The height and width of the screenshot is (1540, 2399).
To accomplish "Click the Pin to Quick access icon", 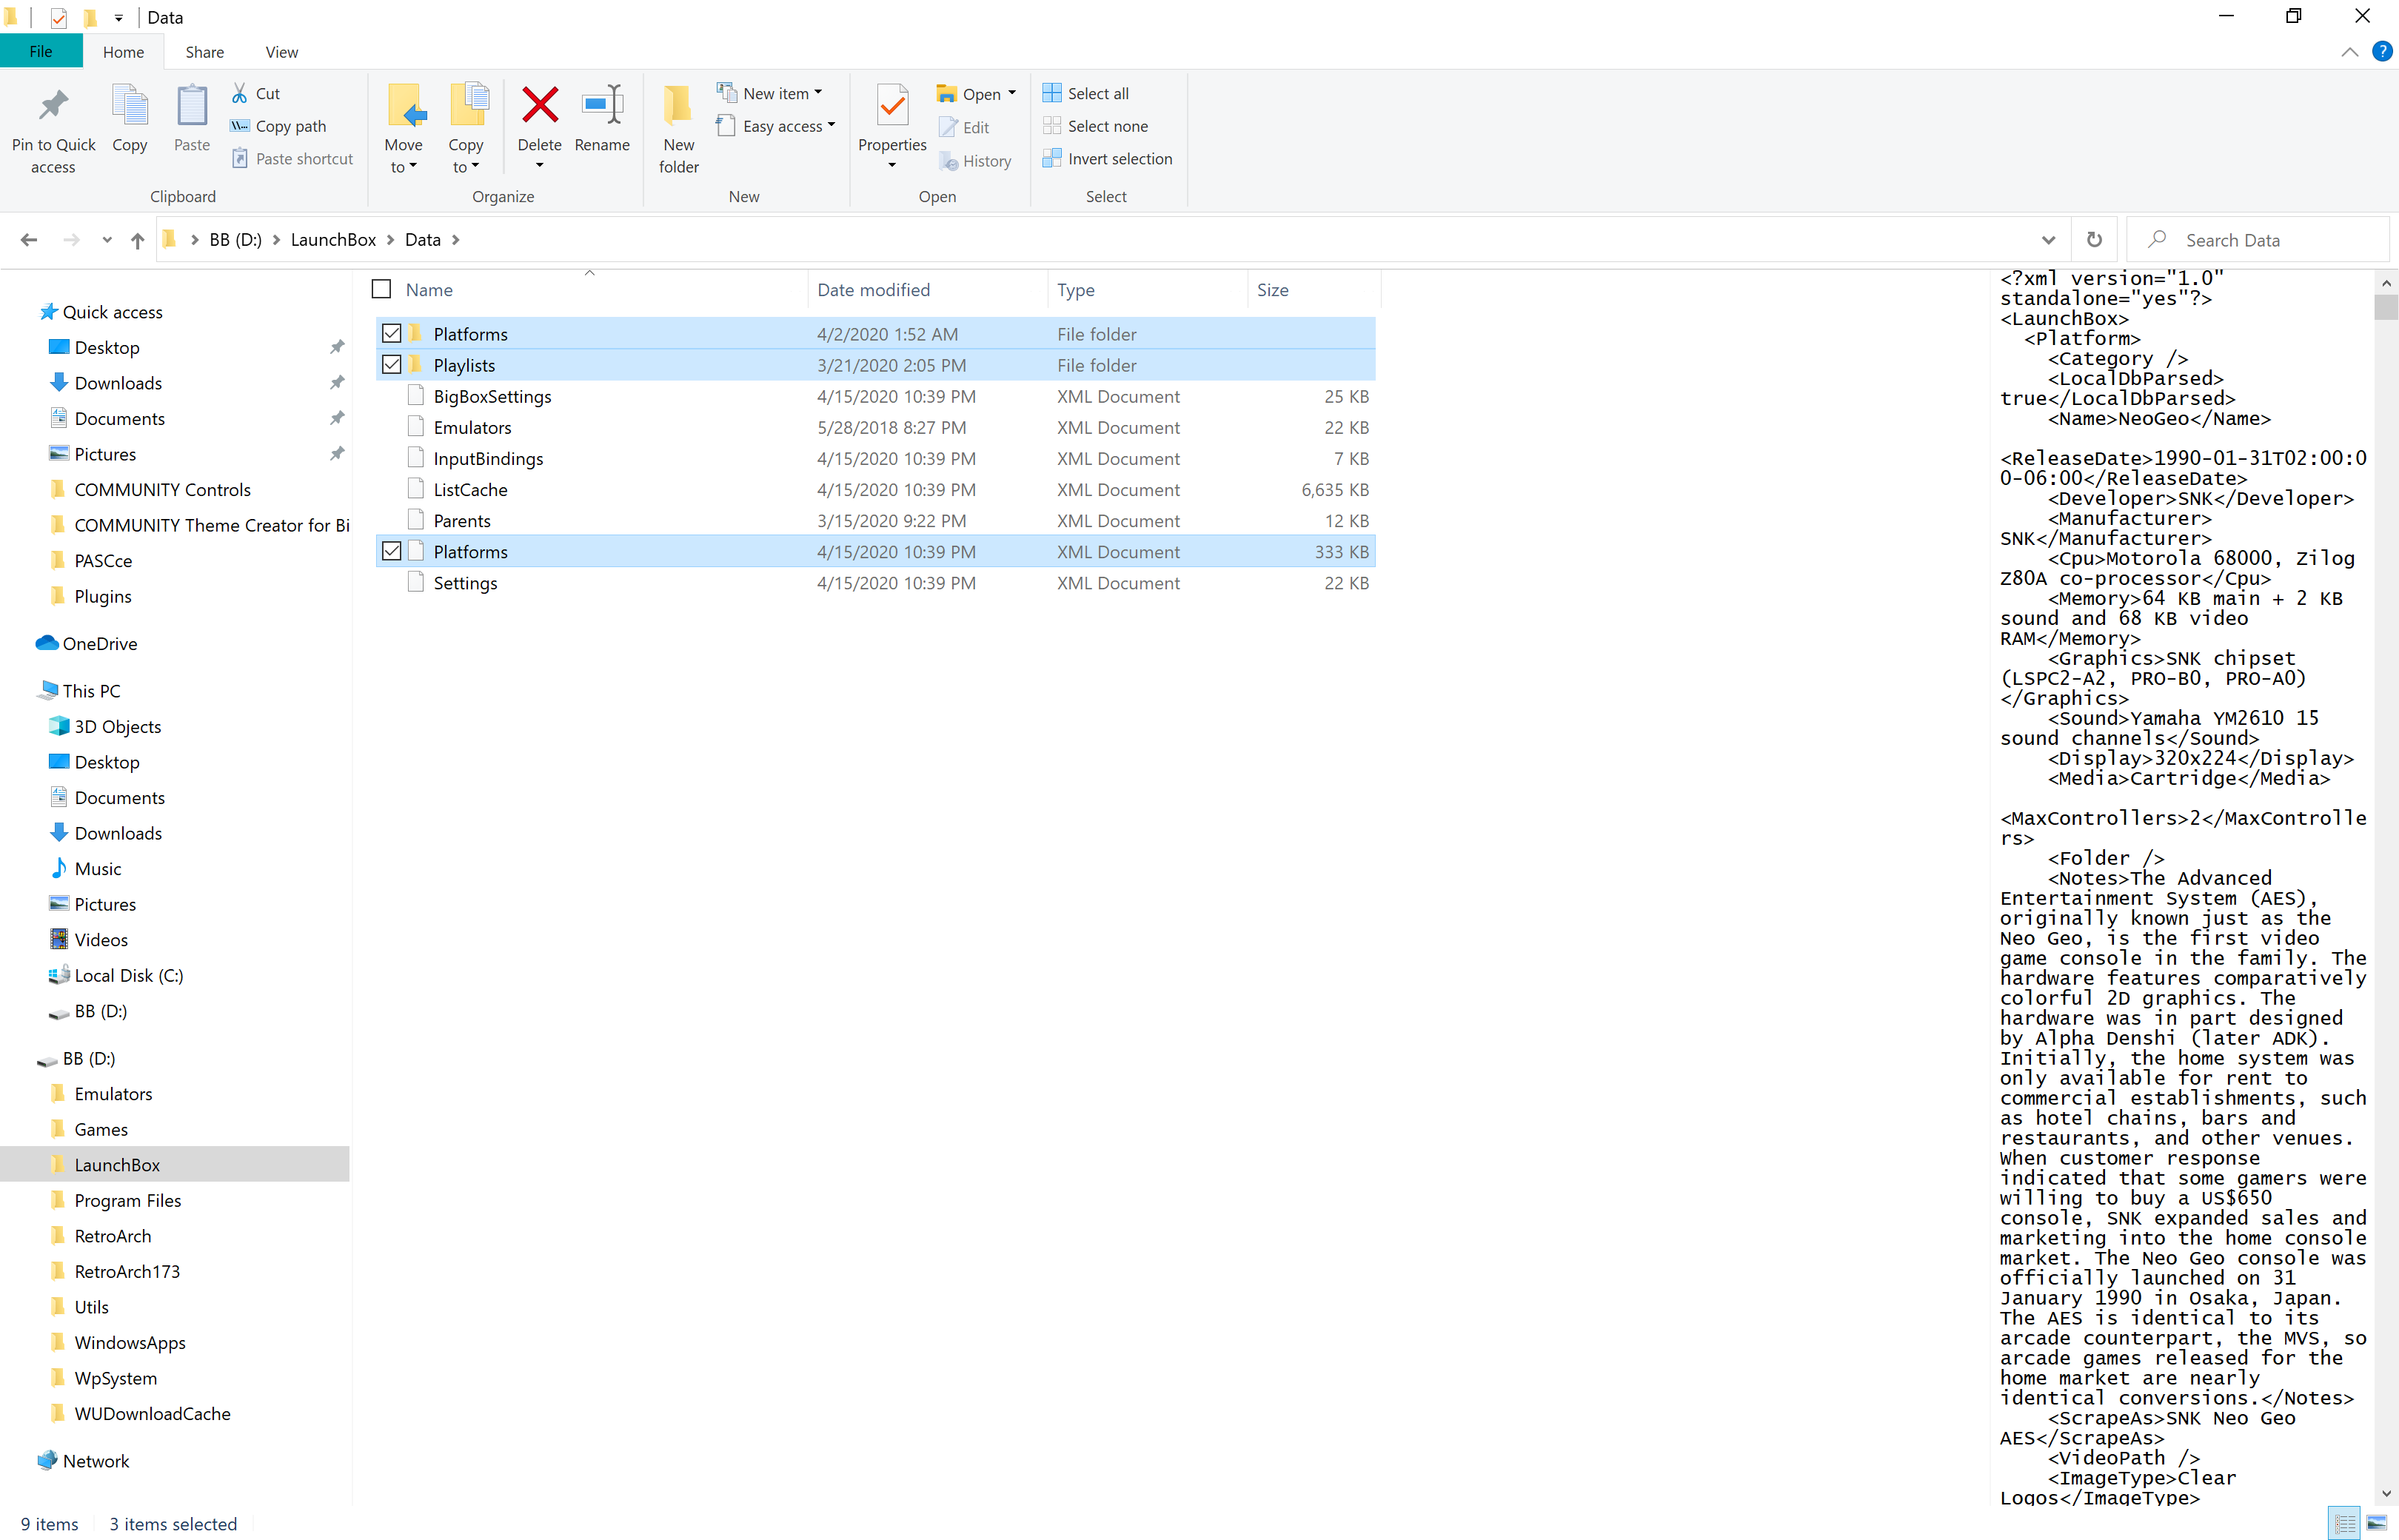I will (53, 105).
